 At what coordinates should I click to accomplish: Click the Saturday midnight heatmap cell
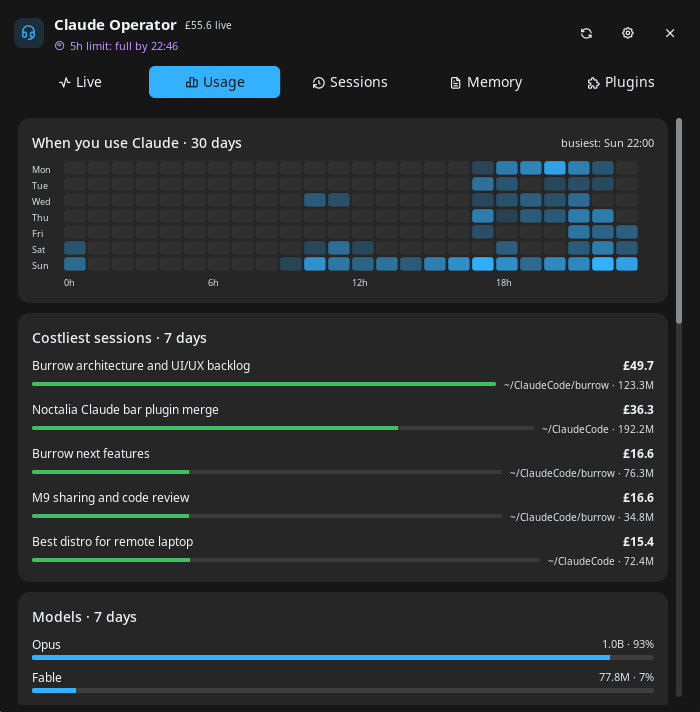point(75,248)
